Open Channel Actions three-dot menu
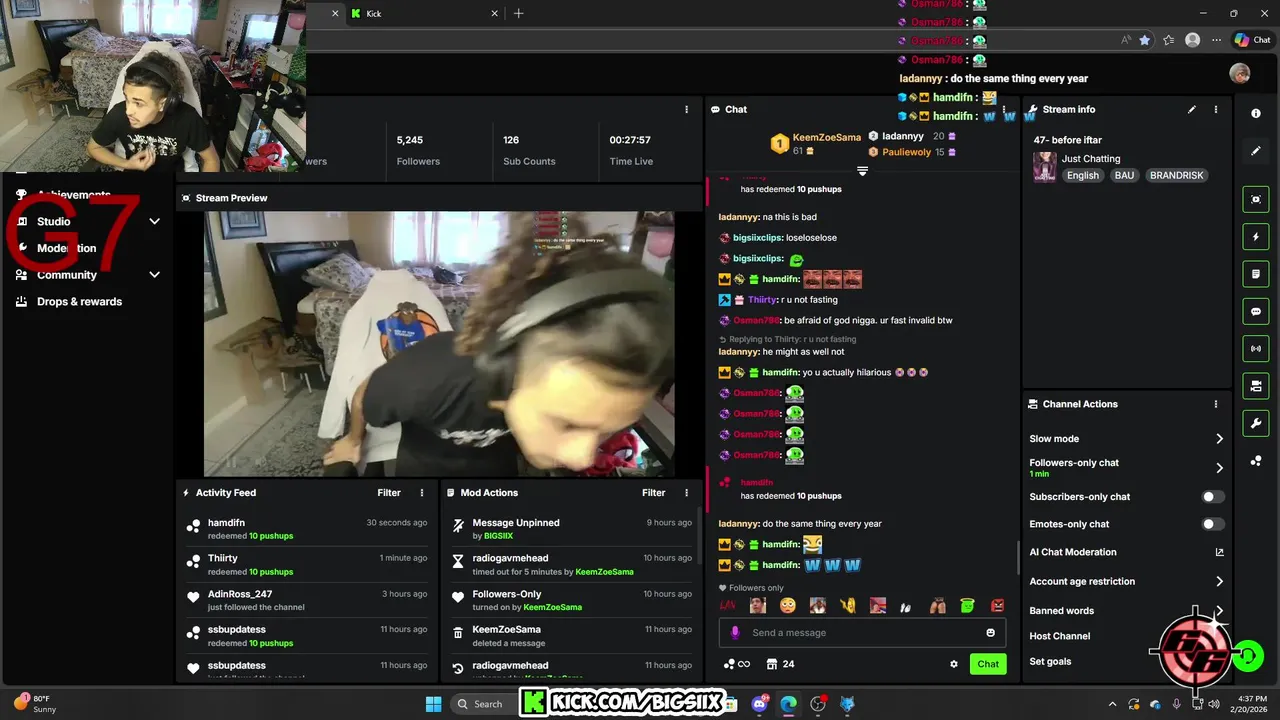The height and width of the screenshot is (720, 1280). pyautogui.click(x=1216, y=405)
